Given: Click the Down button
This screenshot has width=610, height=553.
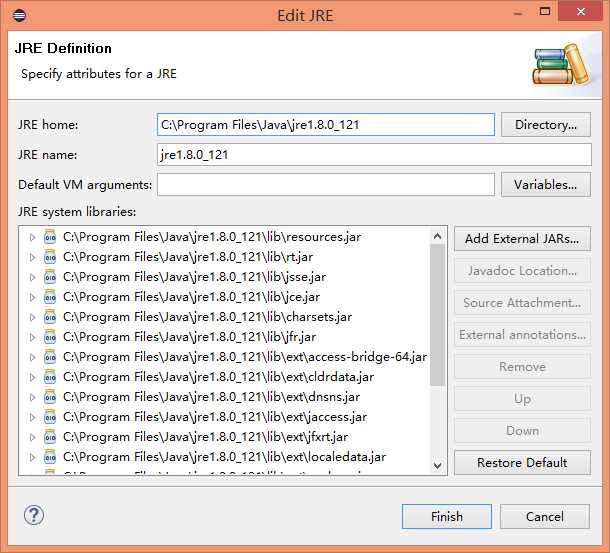Looking at the screenshot, I should (x=522, y=431).
